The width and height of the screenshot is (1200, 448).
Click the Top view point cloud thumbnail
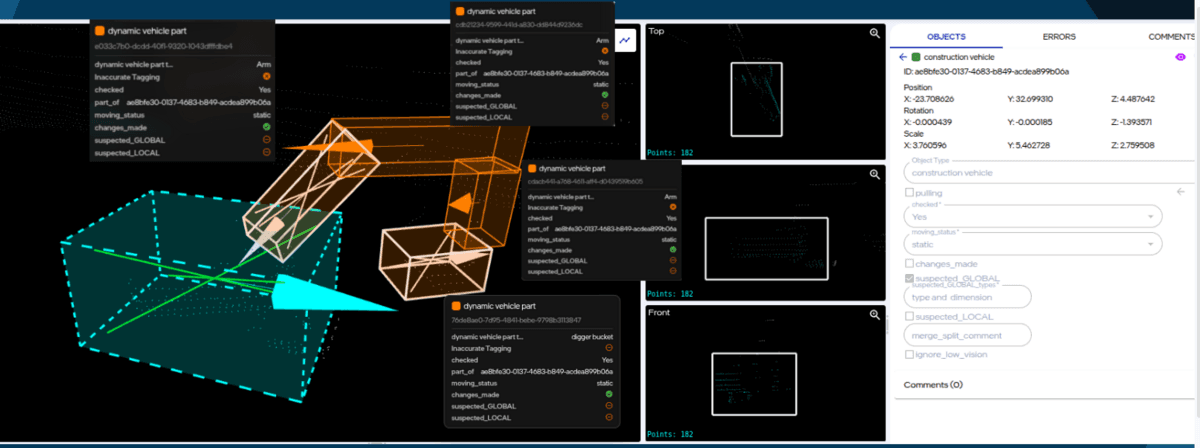click(765, 93)
